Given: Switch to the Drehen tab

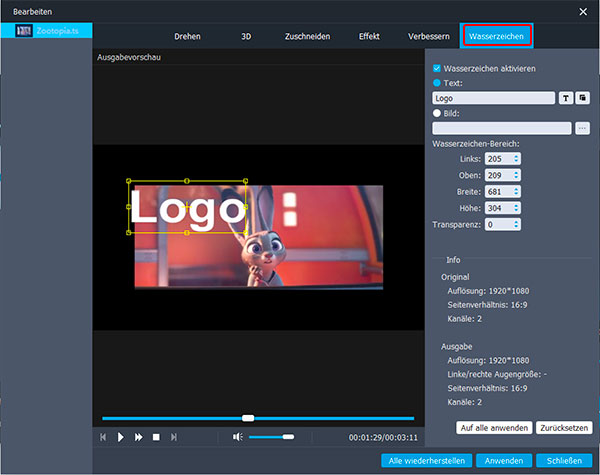Looking at the screenshot, I should (187, 36).
